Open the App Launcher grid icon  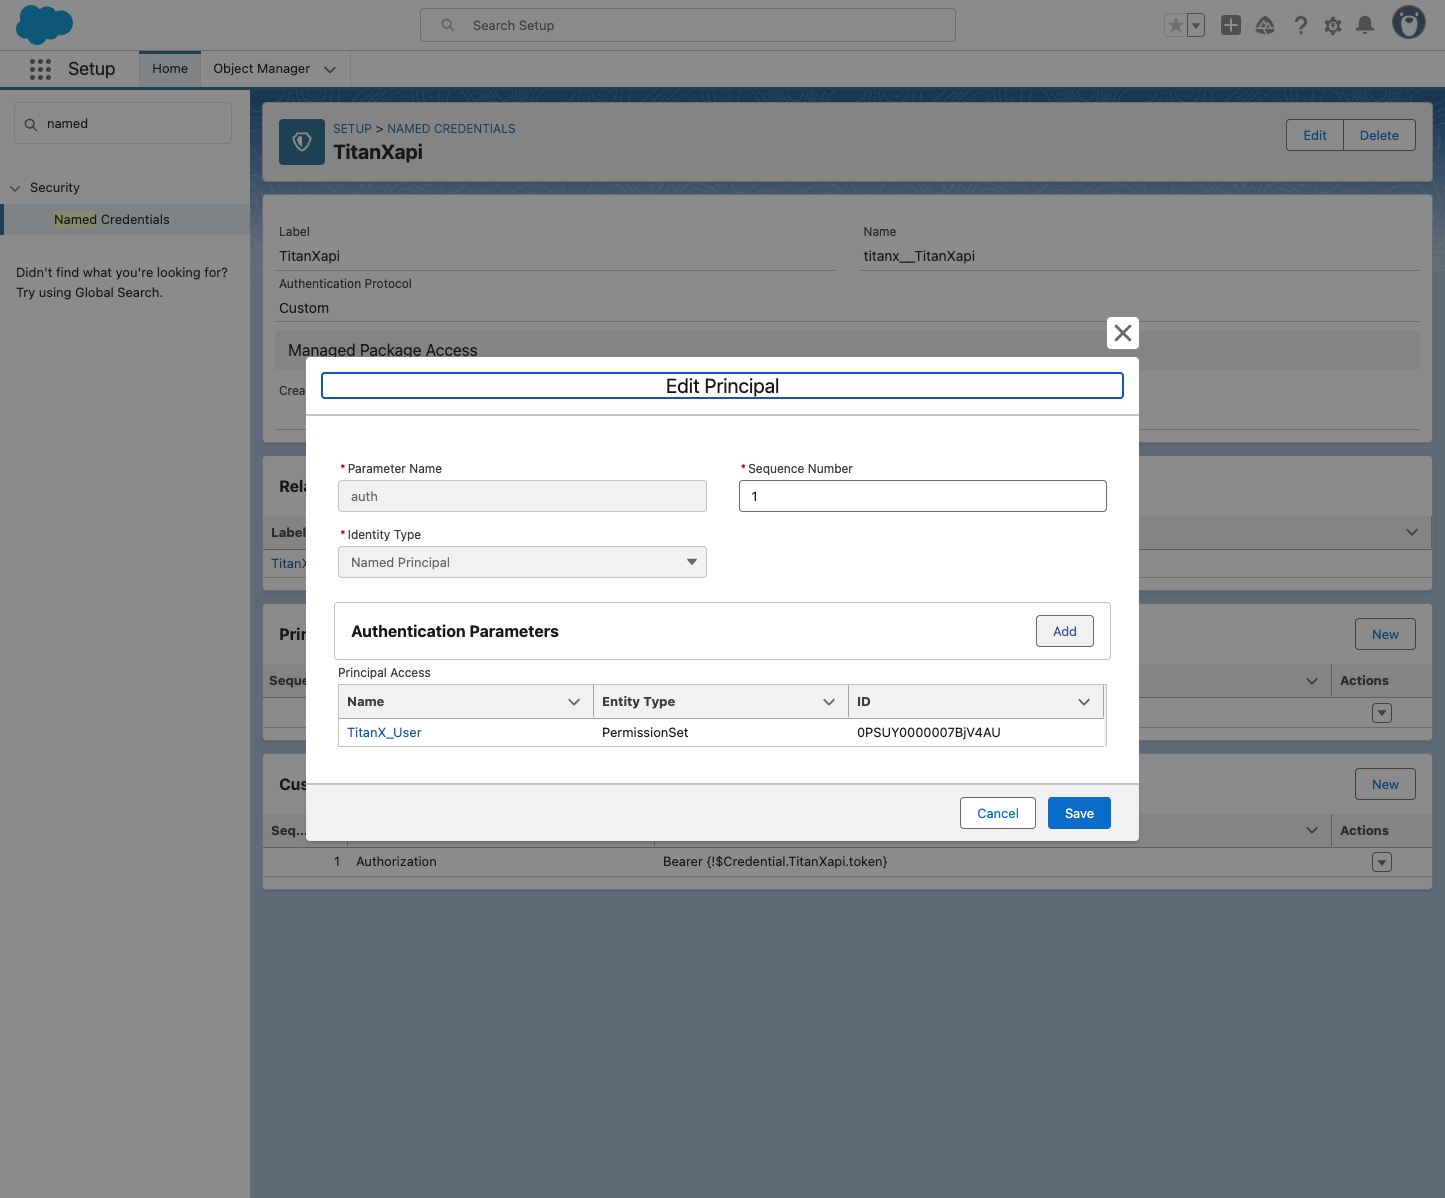(x=40, y=69)
